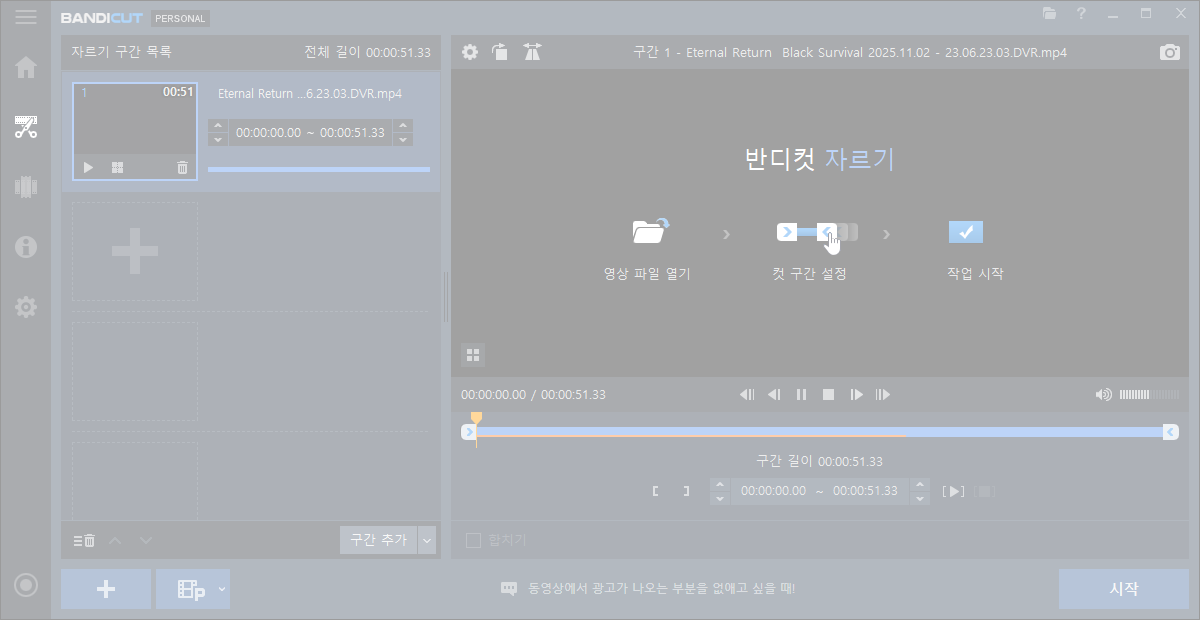Select the Eternal Return segment thumbnail
Image resolution: width=1200 pixels, height=620 pixels.
click(135, 130)
